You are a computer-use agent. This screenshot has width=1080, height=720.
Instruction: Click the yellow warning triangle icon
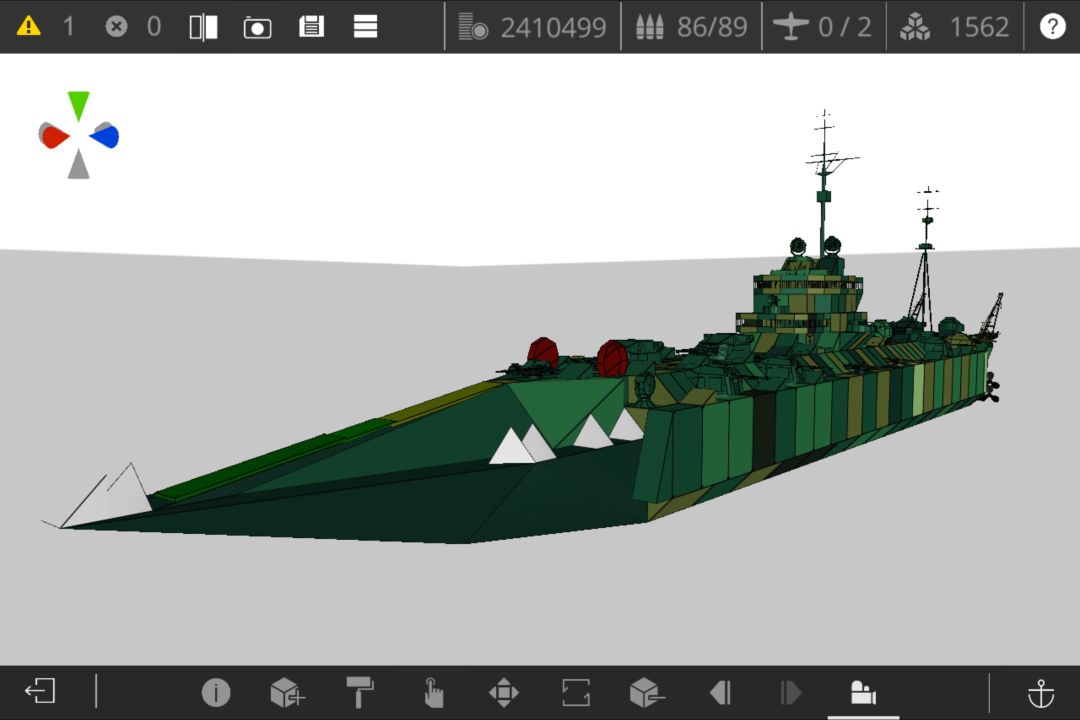(28, 26)
